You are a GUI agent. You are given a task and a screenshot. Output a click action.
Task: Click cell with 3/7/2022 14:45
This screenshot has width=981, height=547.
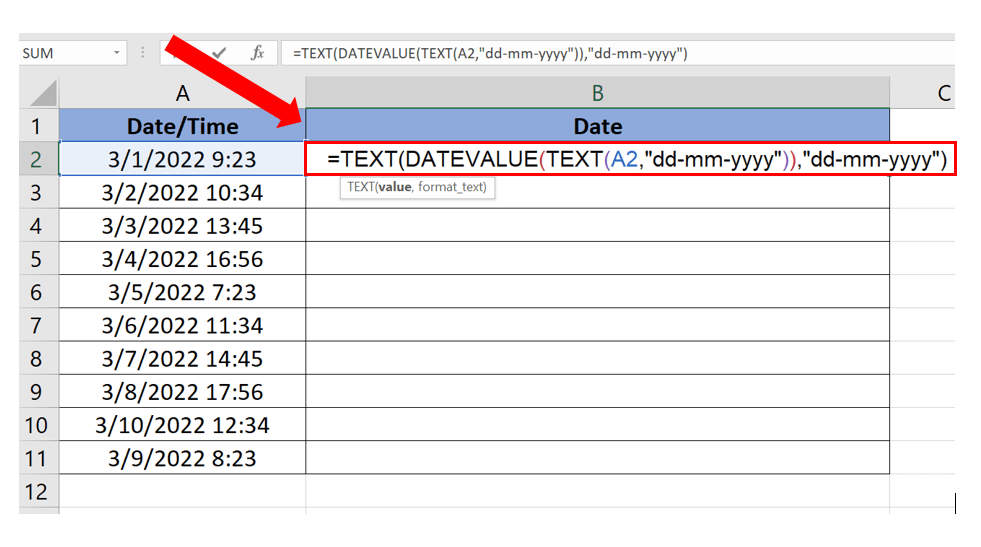pos(182,359)
